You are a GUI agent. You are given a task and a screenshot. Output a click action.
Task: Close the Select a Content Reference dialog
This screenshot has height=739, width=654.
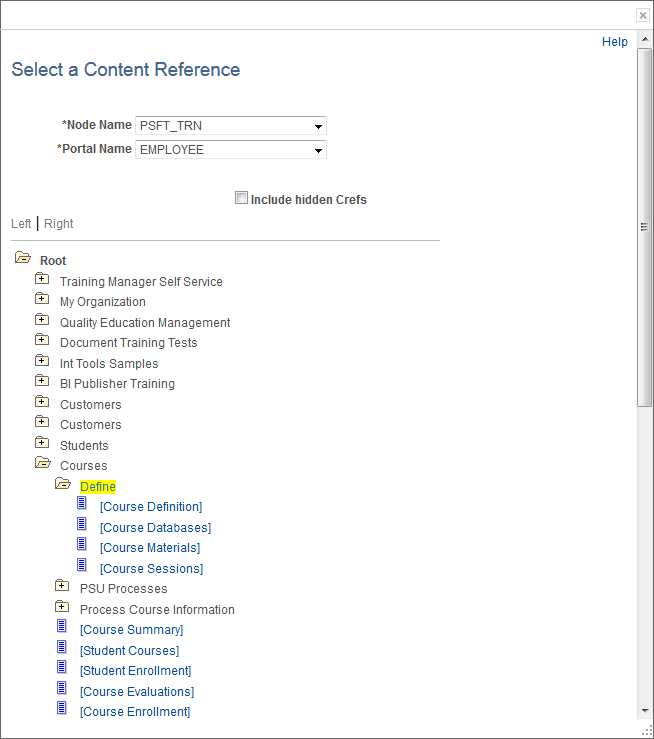(x=643, y=16)
